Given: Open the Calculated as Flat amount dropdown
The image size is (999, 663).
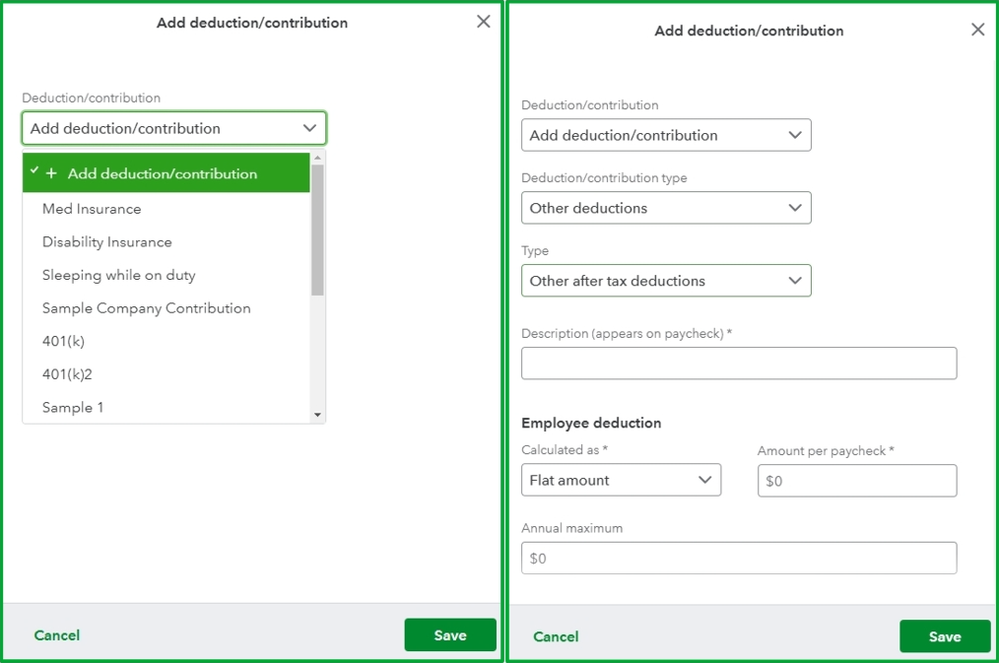Looking at the screenshot, I should click(x=621, y=480).
